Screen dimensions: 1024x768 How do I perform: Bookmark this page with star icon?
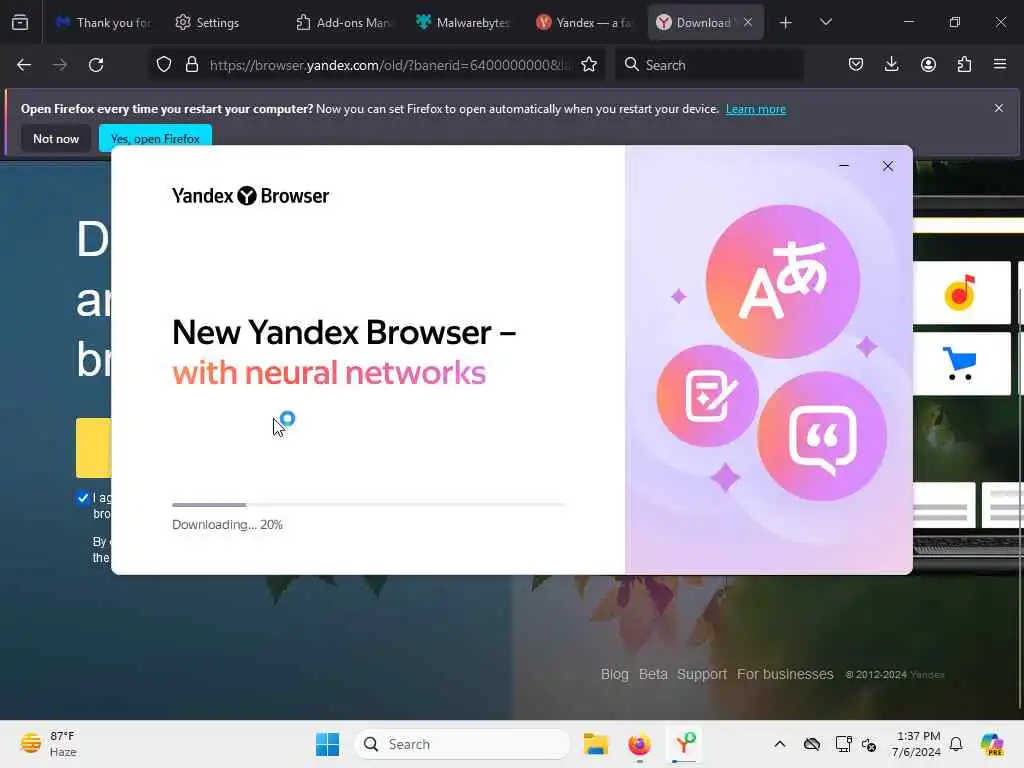point(589,65)
